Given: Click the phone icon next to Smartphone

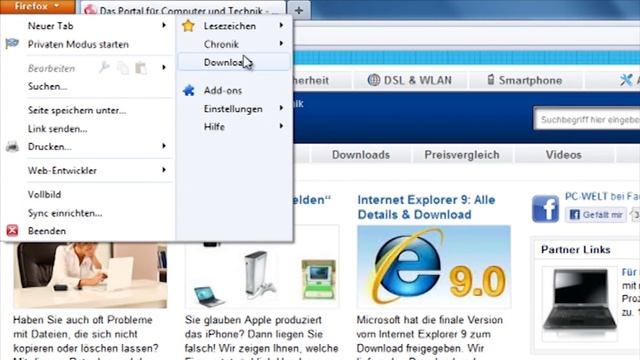Looking at the screenshot, I should click(491, 80).
